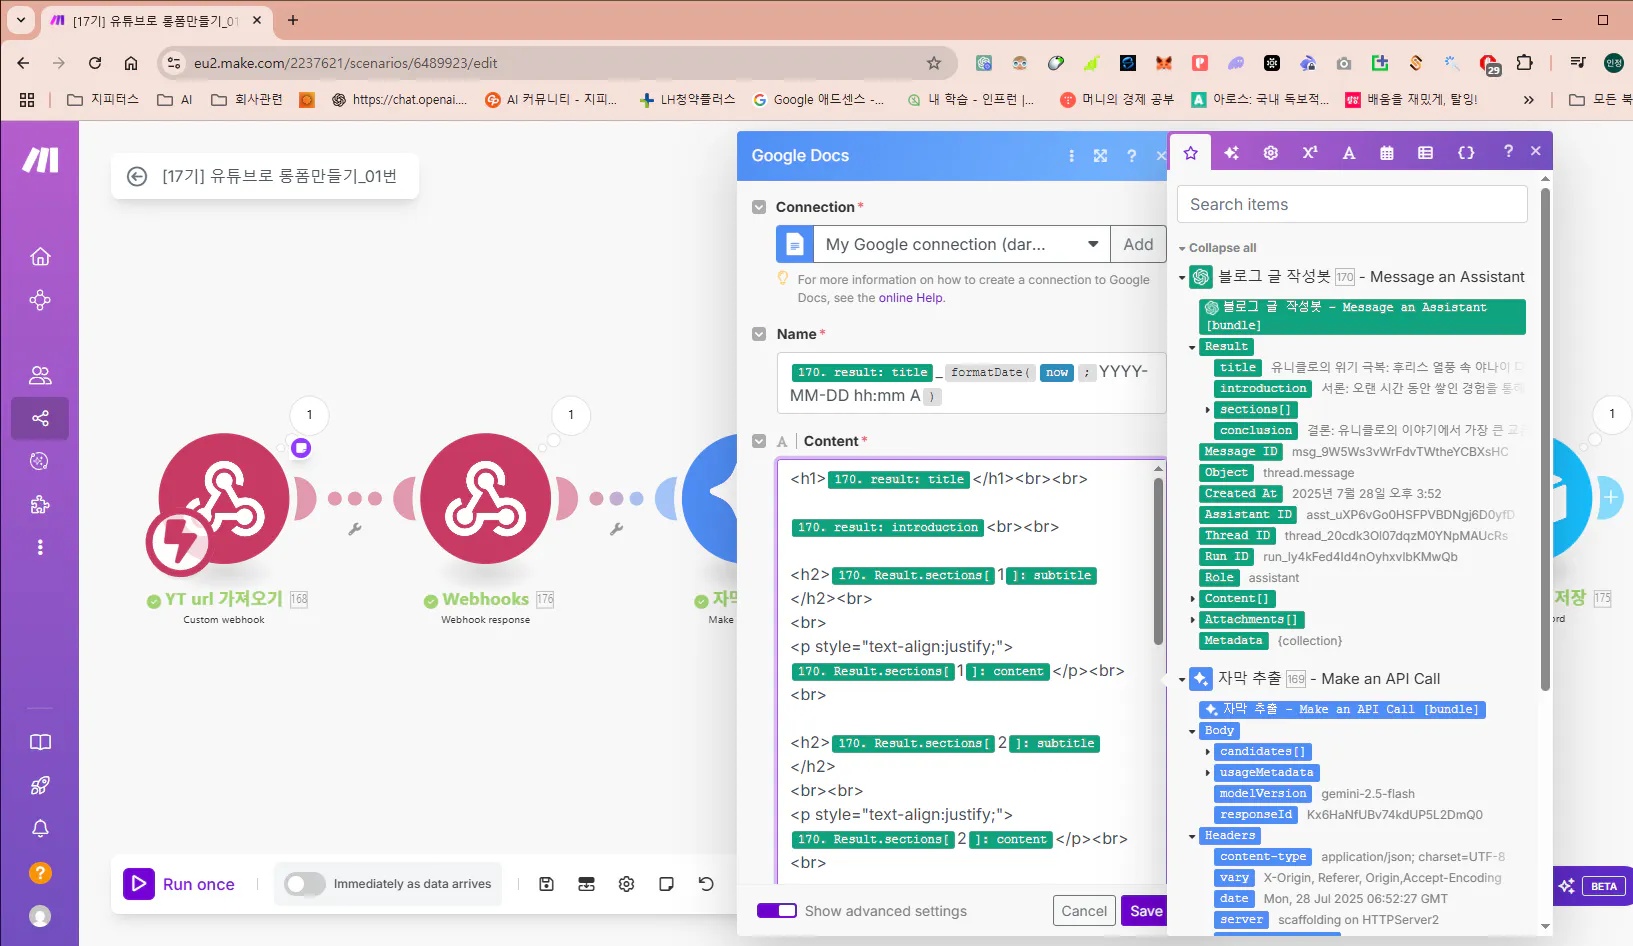Switch to the starred items tab
This screenshot has width=1633, height=946.
(1190, 153)
